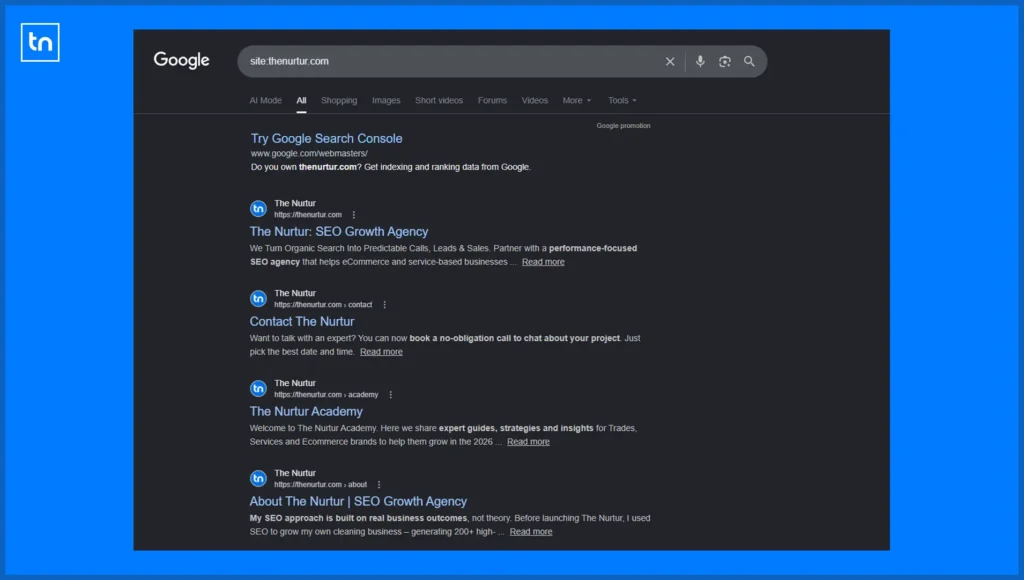Open three-dot menu for academy result

click(391, 395)
